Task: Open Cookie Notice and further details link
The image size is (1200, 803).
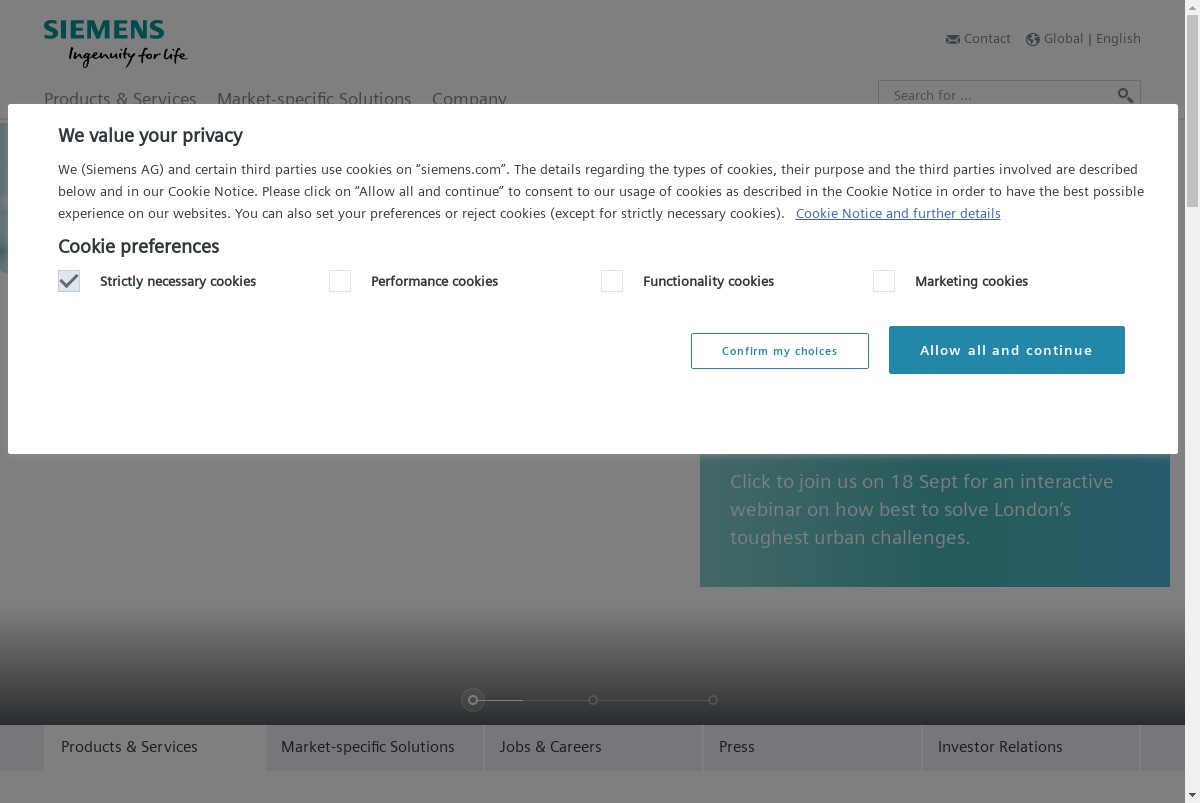Action: coord(898,213)
